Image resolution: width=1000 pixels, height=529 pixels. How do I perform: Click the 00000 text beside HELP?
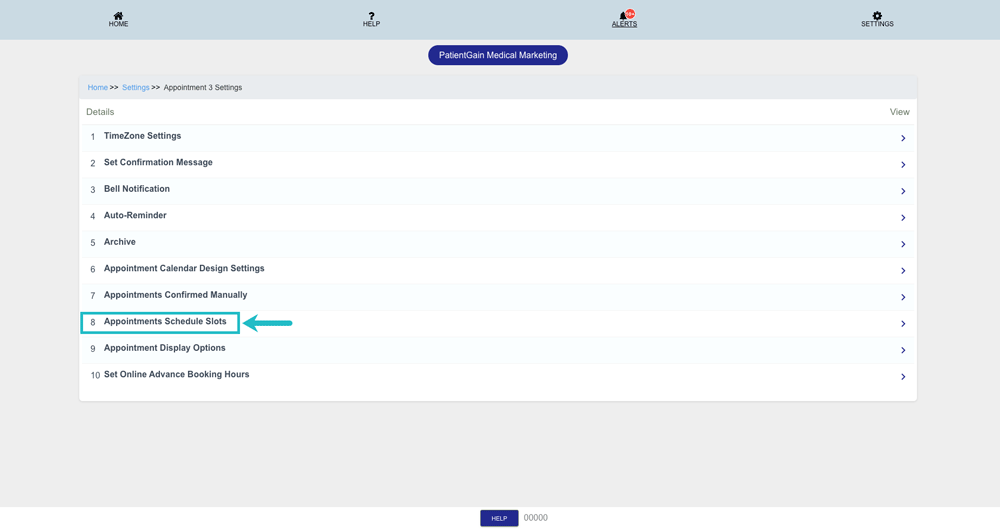536,518
